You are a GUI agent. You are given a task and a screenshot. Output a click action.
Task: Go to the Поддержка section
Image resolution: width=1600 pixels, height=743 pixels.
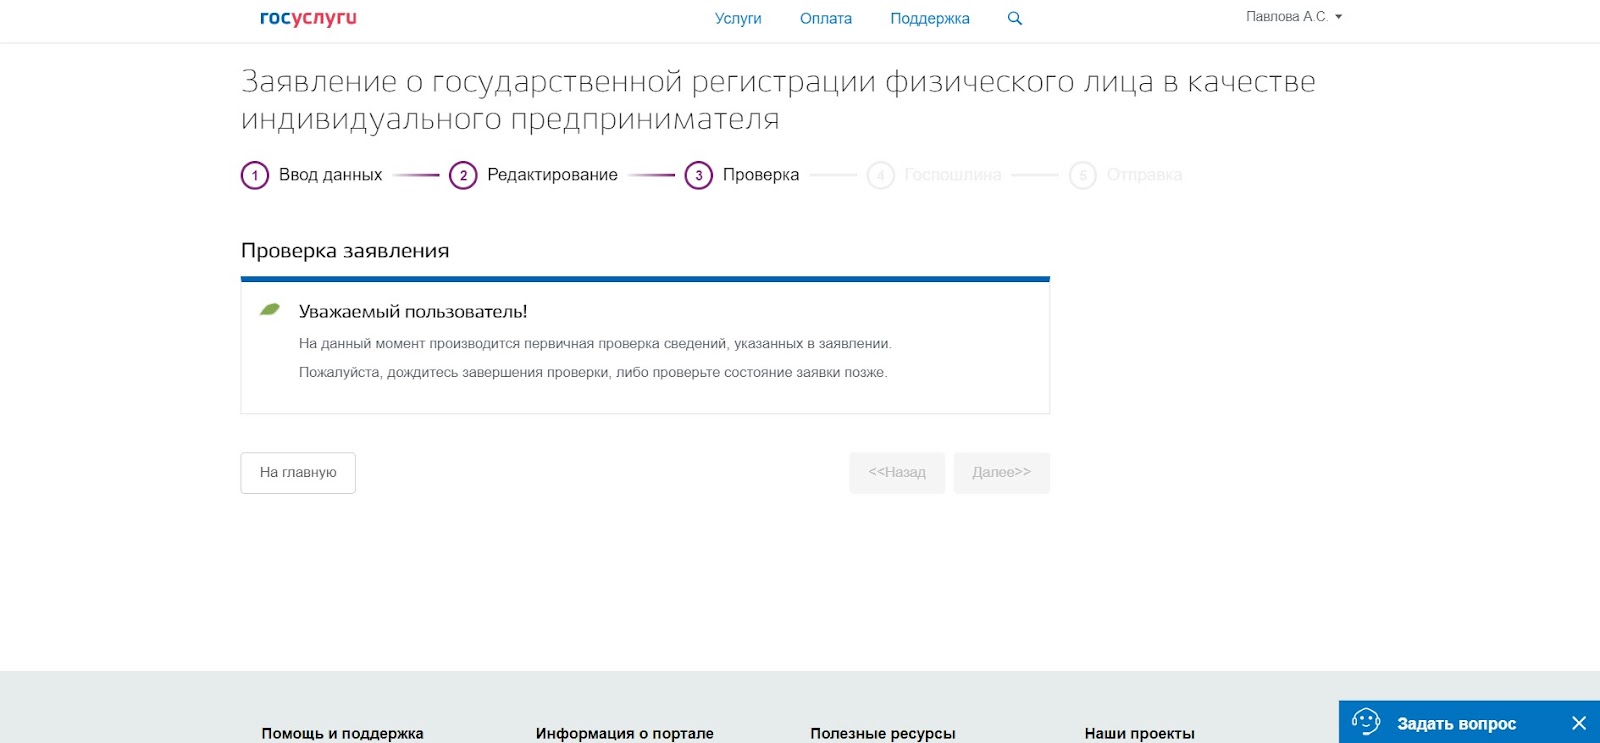(x=930, y=18)
